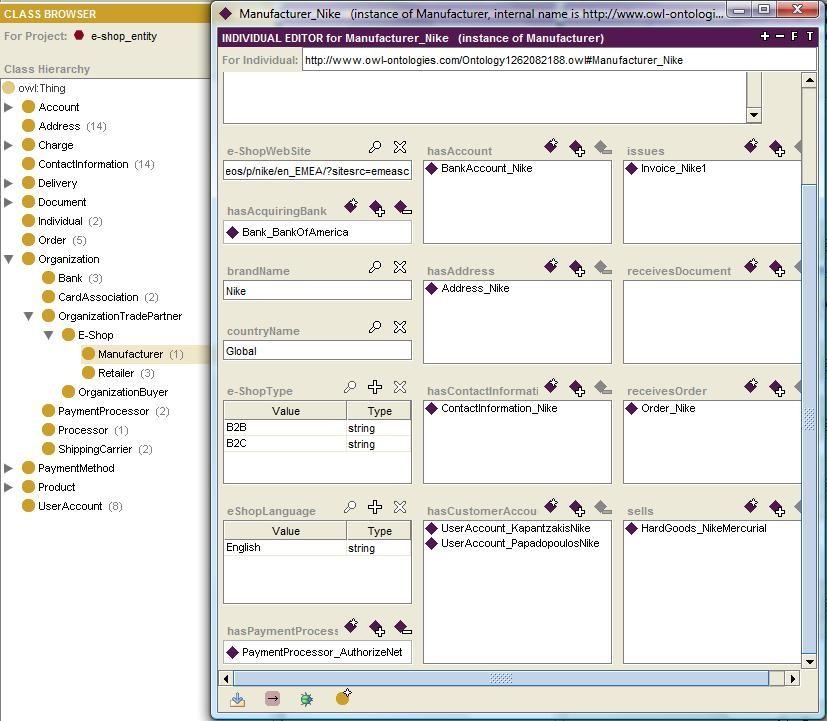Add an existing instance to hasAccount
This screenshot has width=827, height=721.
tap(577, 148)
